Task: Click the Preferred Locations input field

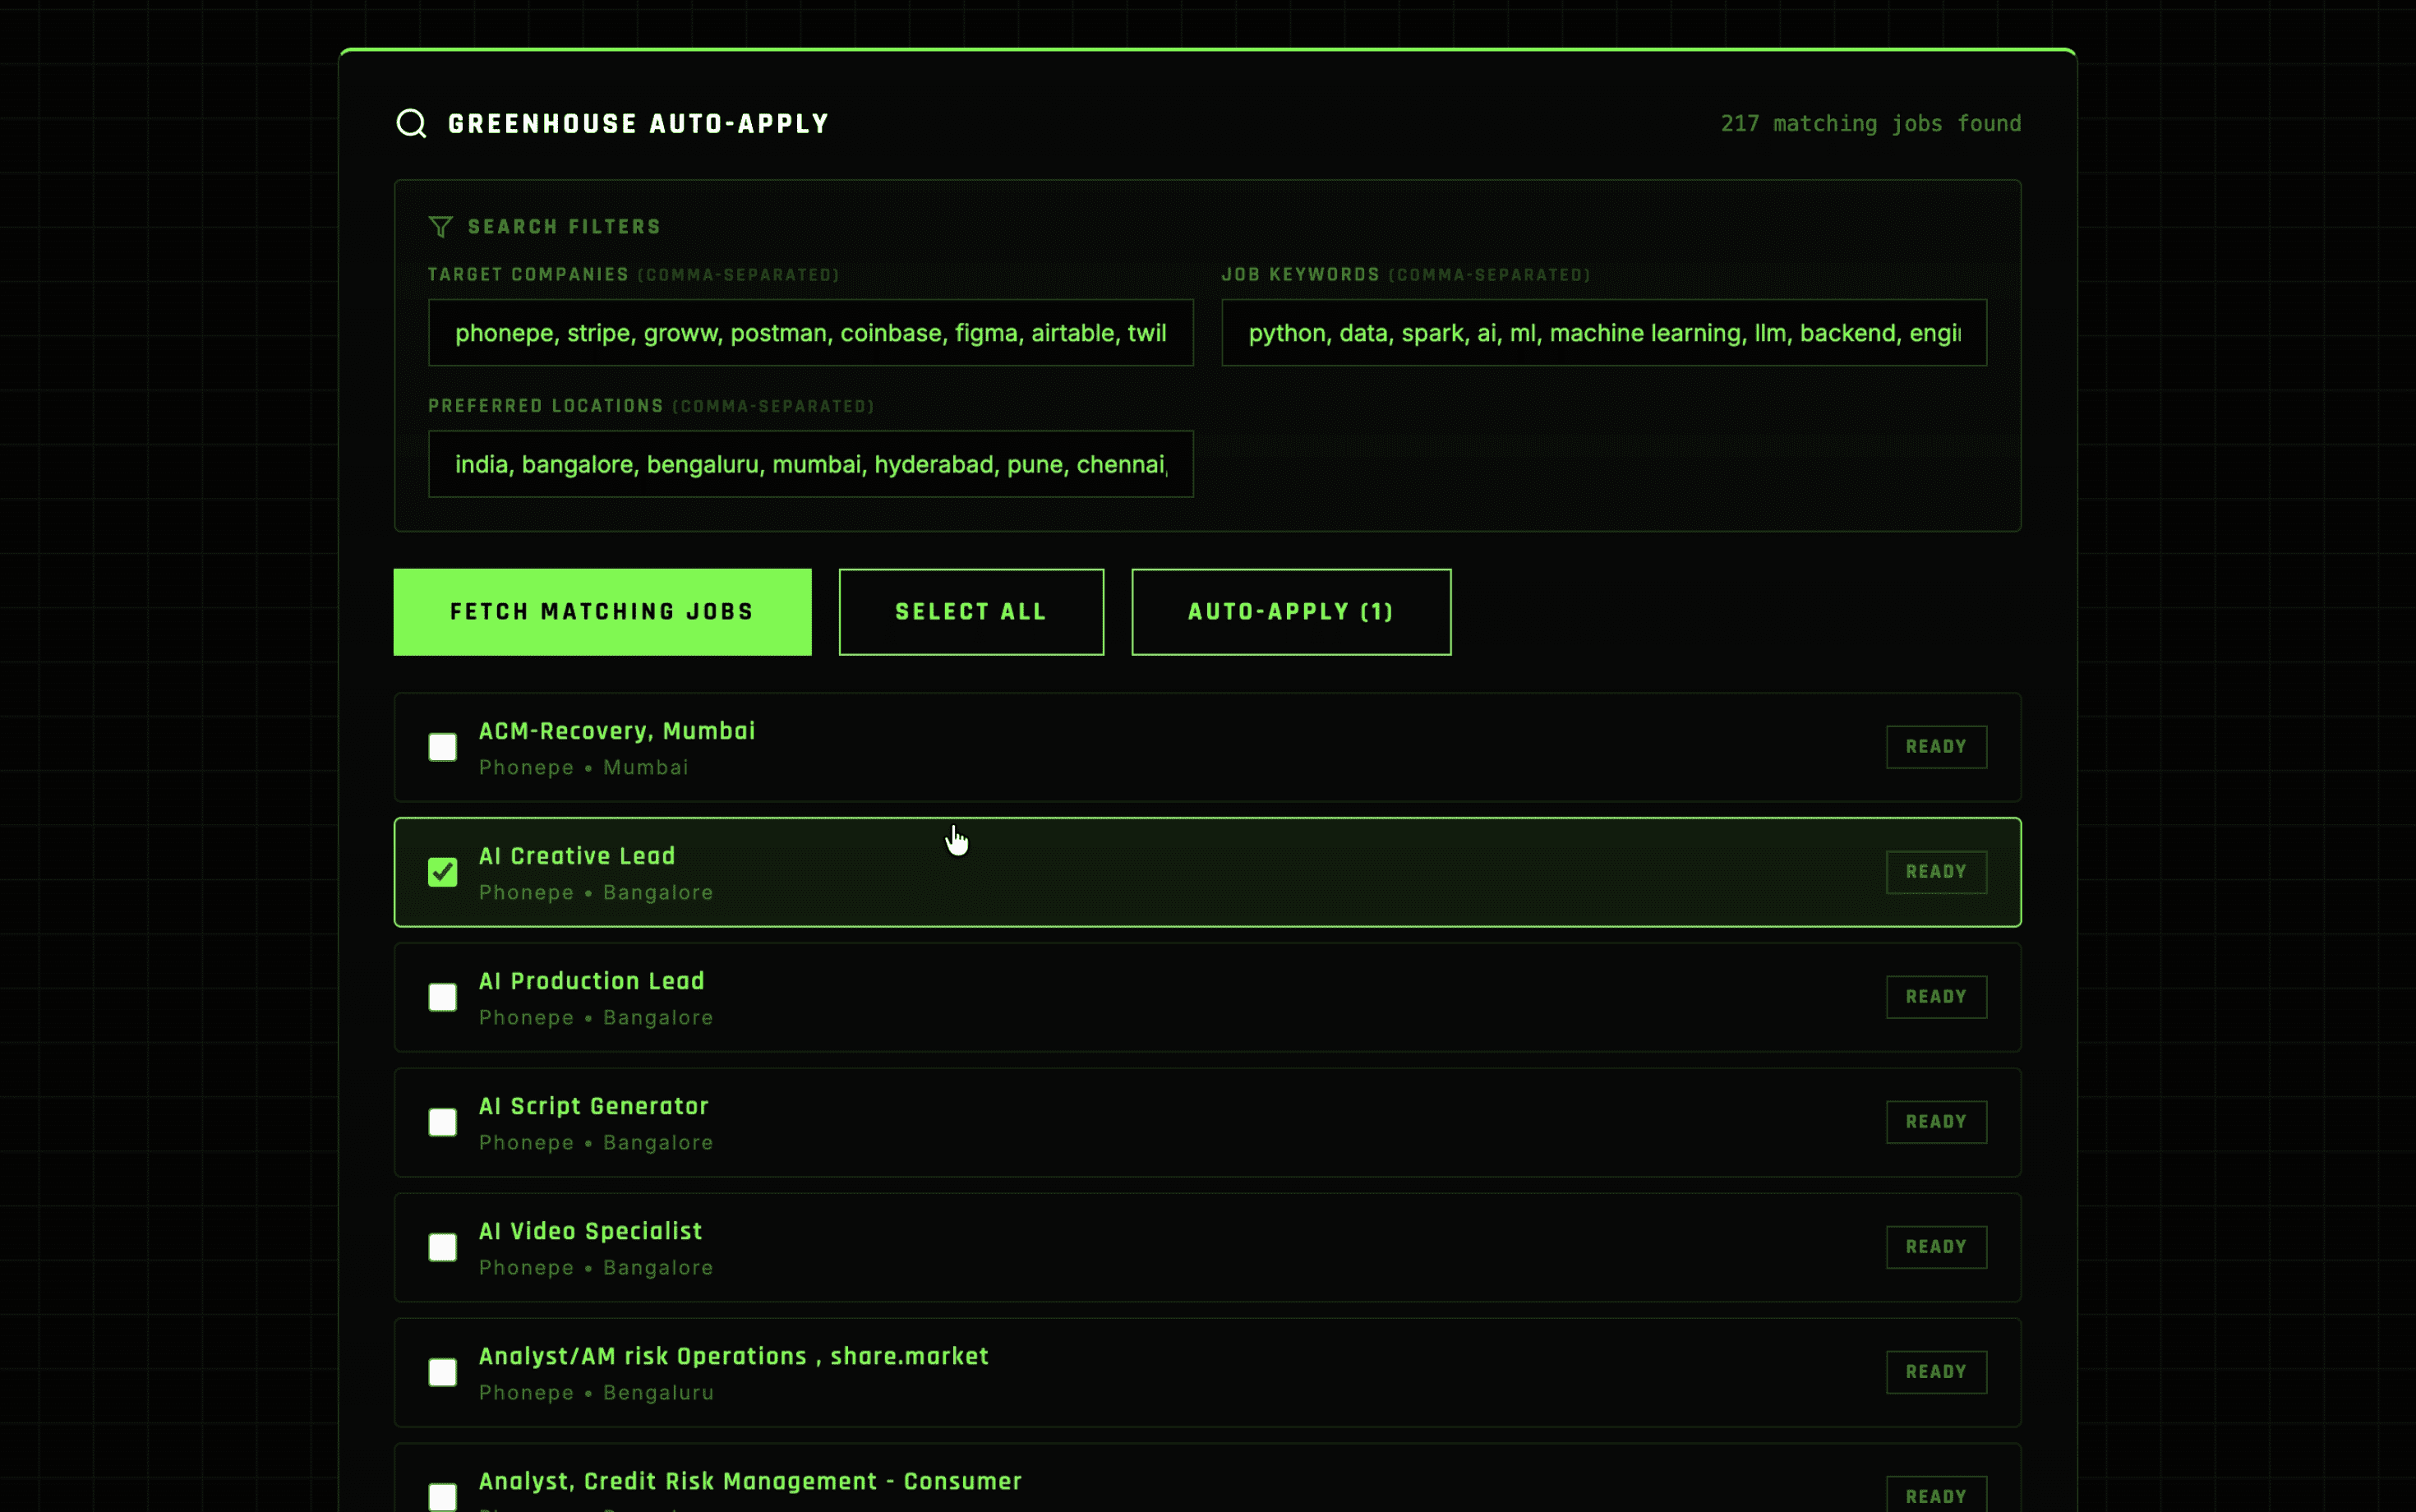Action: tap(810, 464)
